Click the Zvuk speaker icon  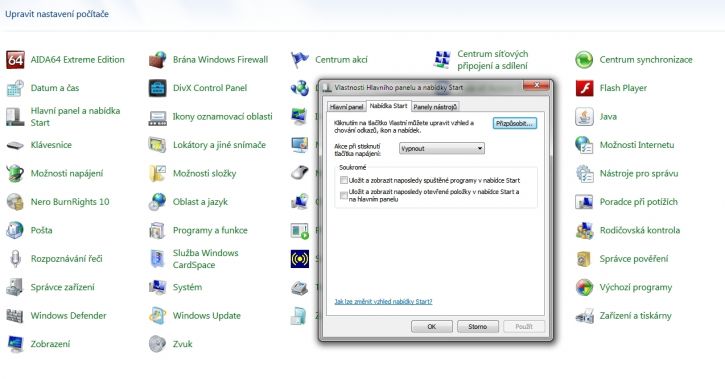(x=158, y=344)
